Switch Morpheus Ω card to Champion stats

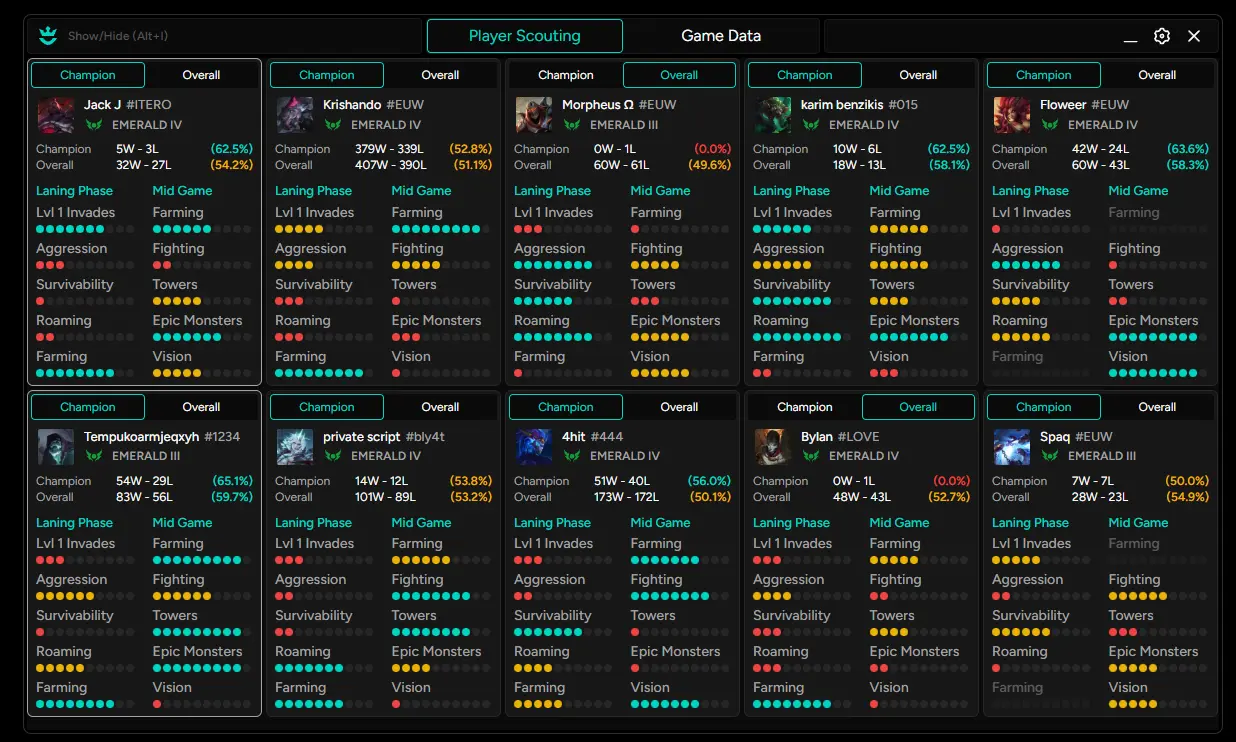pos(565,75)
